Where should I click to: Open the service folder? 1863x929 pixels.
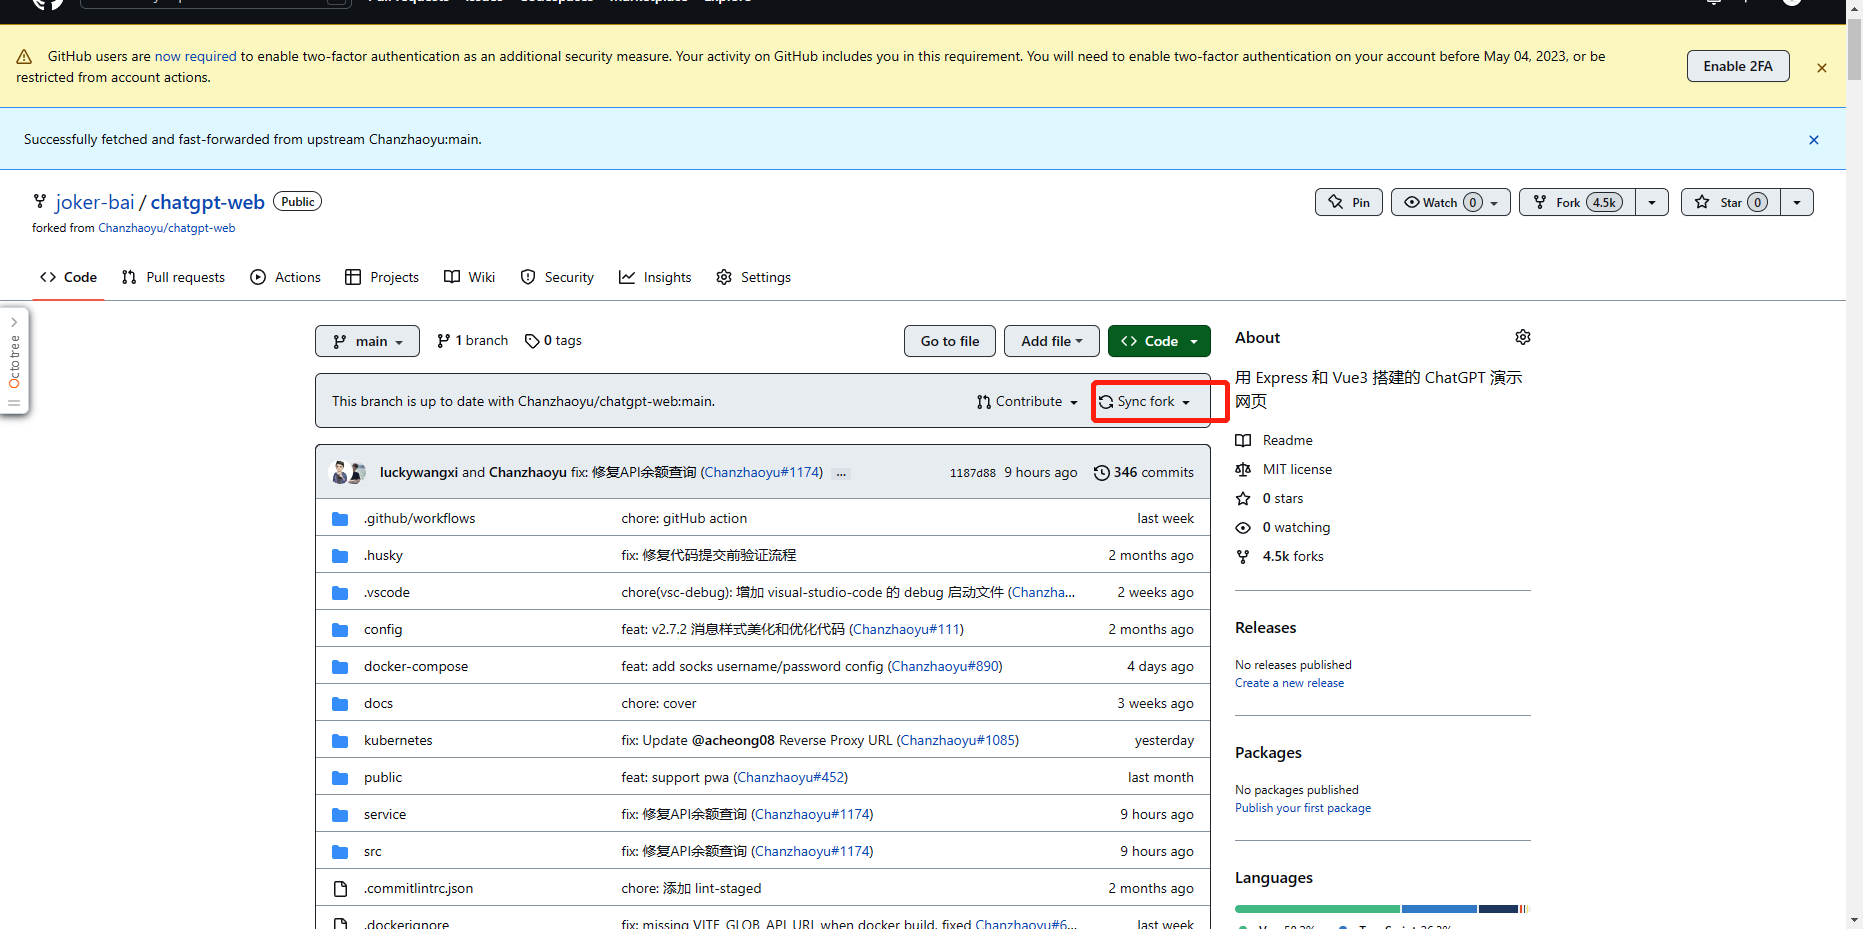click(385, 814)
